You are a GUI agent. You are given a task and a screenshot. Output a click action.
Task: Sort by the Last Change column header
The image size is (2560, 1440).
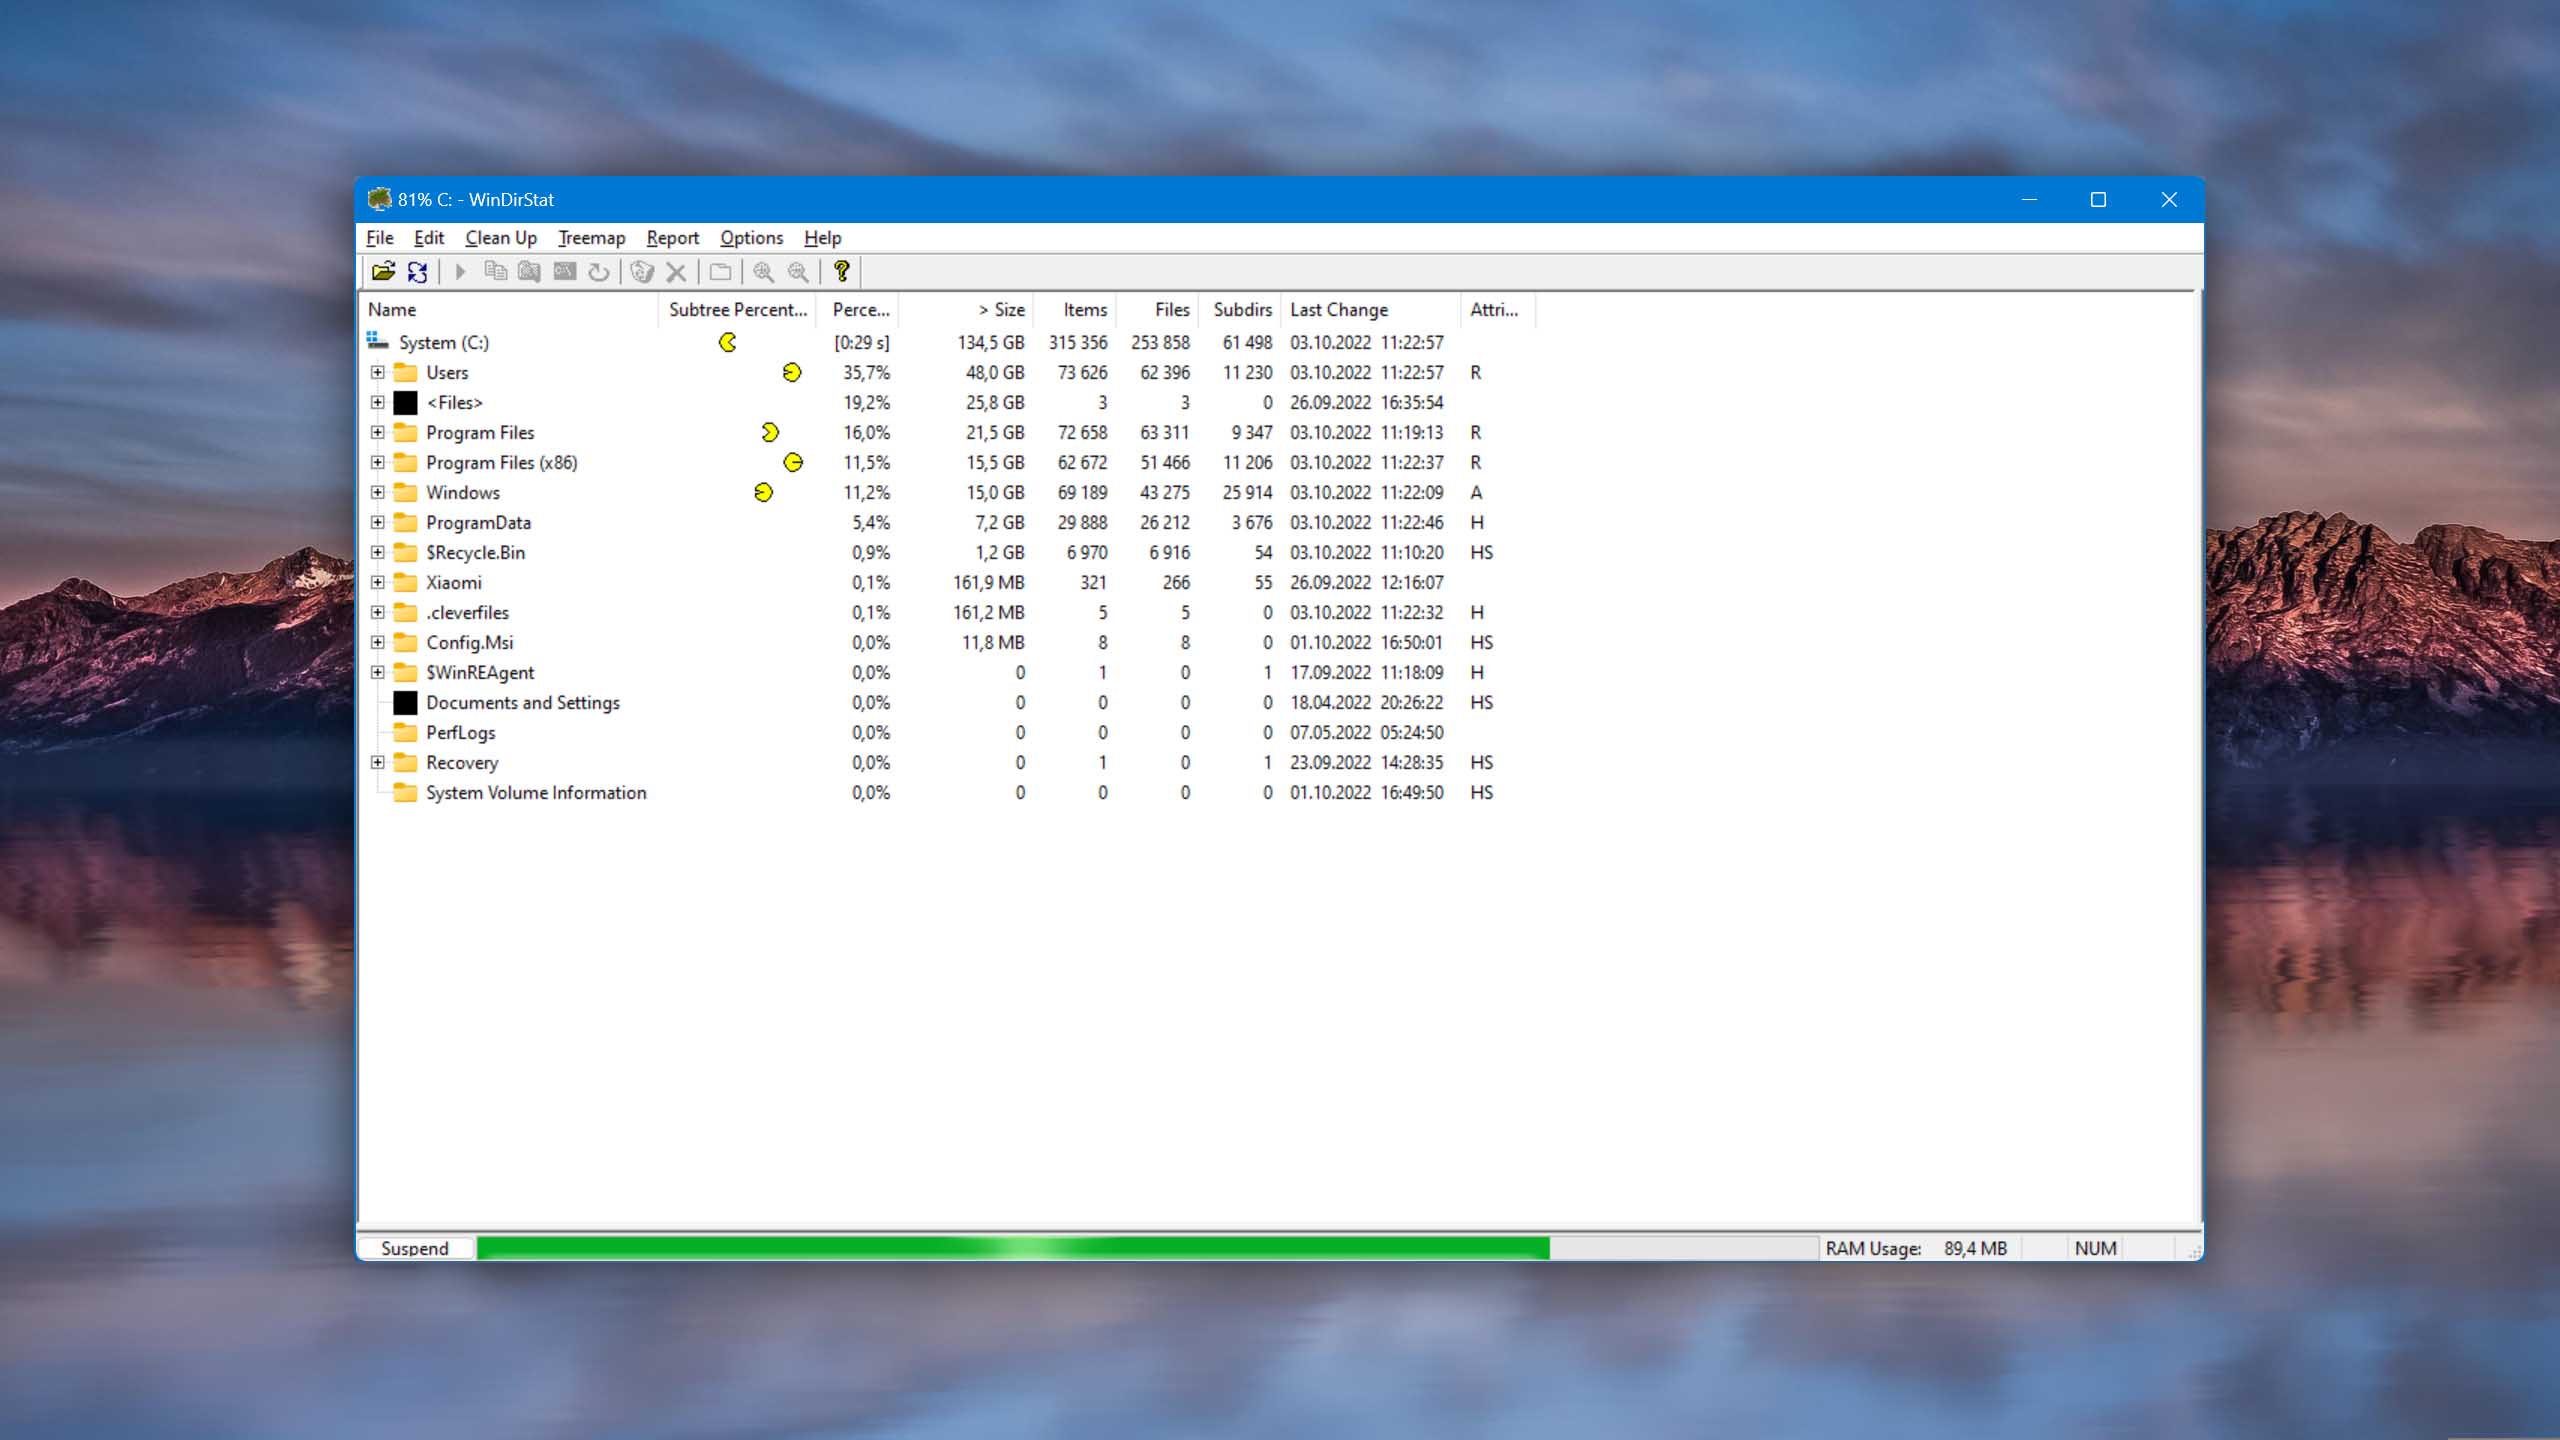(1370, 310)
